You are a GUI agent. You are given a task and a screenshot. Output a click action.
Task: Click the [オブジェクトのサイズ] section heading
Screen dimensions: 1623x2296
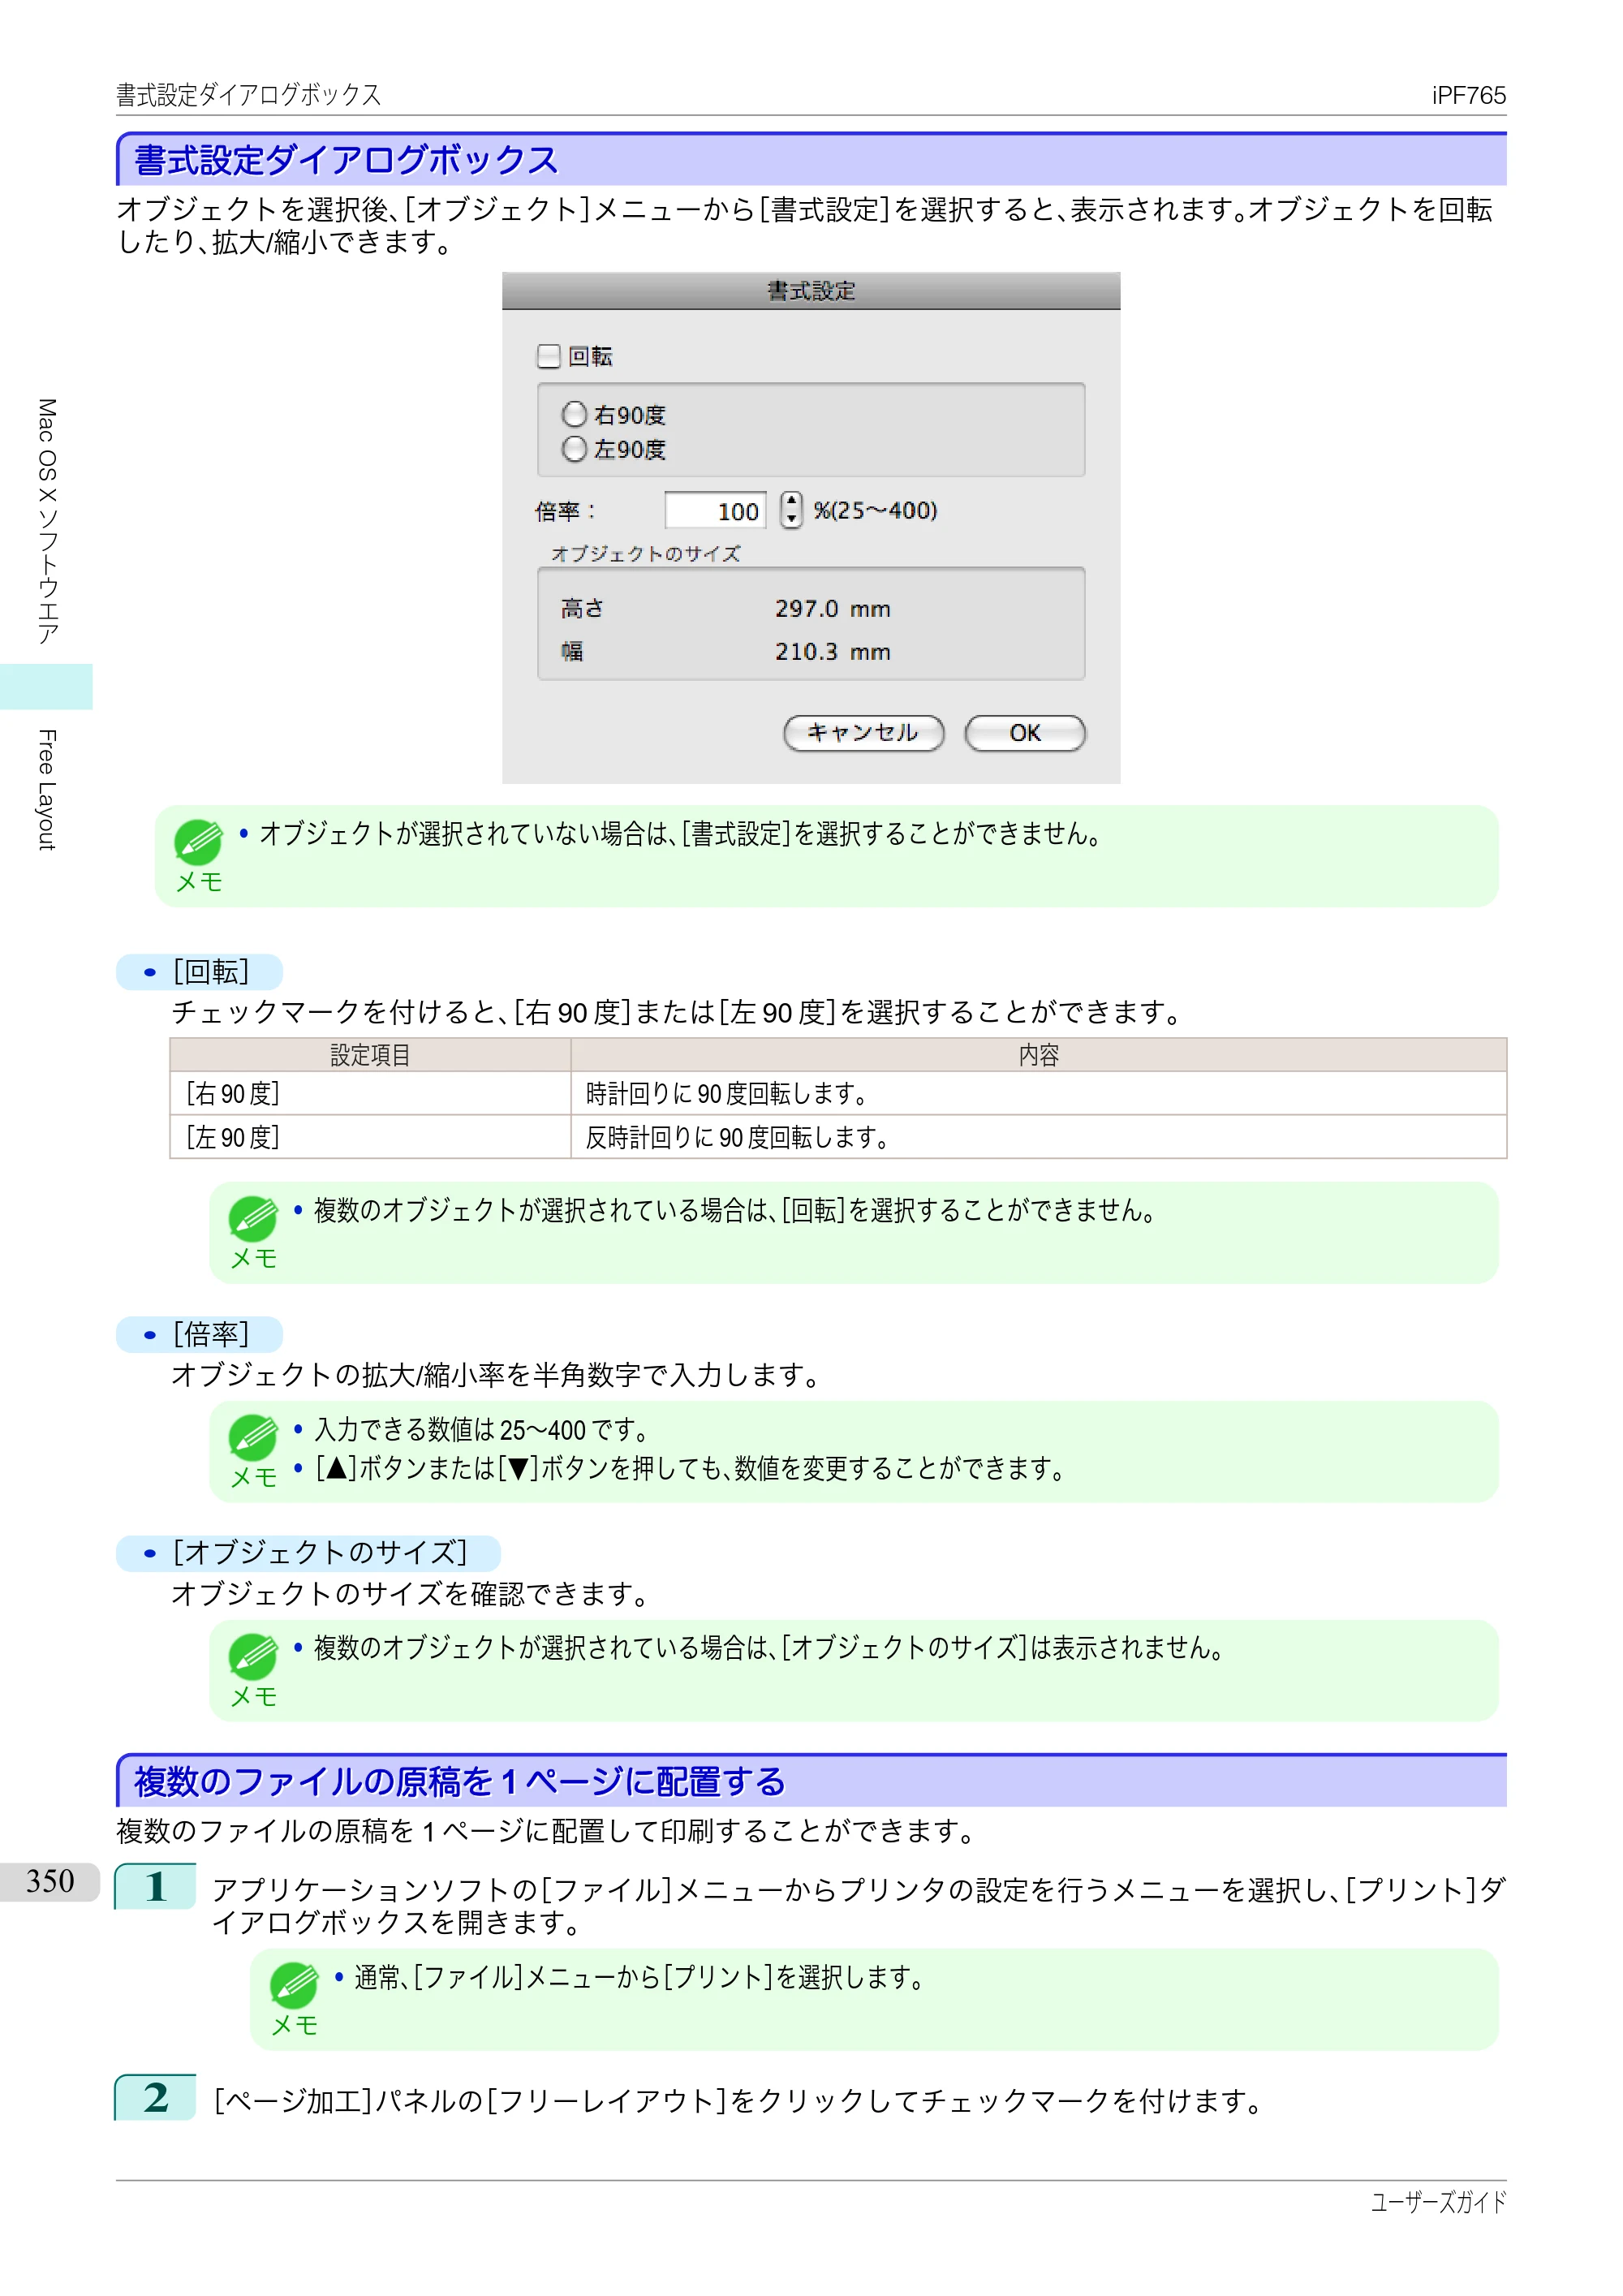(x=309, y=1553)
